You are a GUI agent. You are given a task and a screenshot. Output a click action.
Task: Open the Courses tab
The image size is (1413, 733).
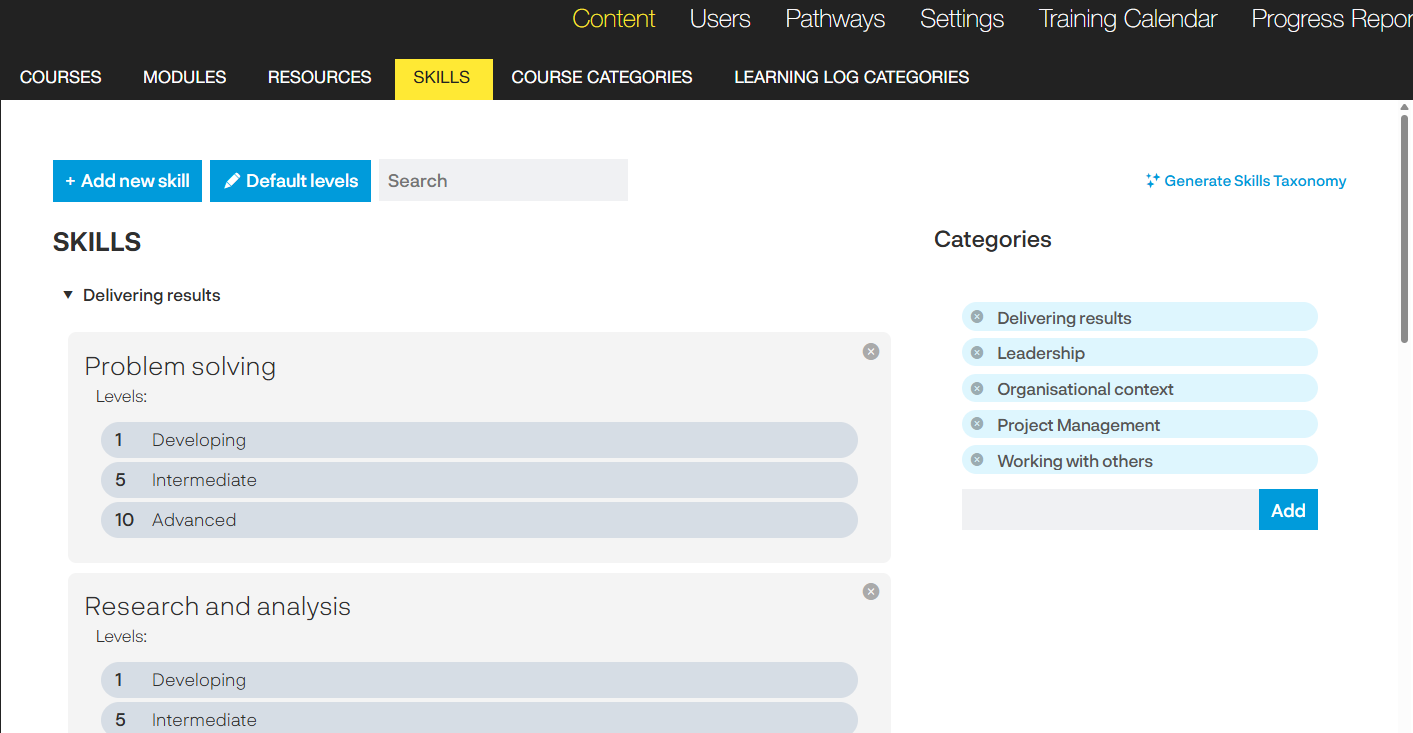coord(61,77)
